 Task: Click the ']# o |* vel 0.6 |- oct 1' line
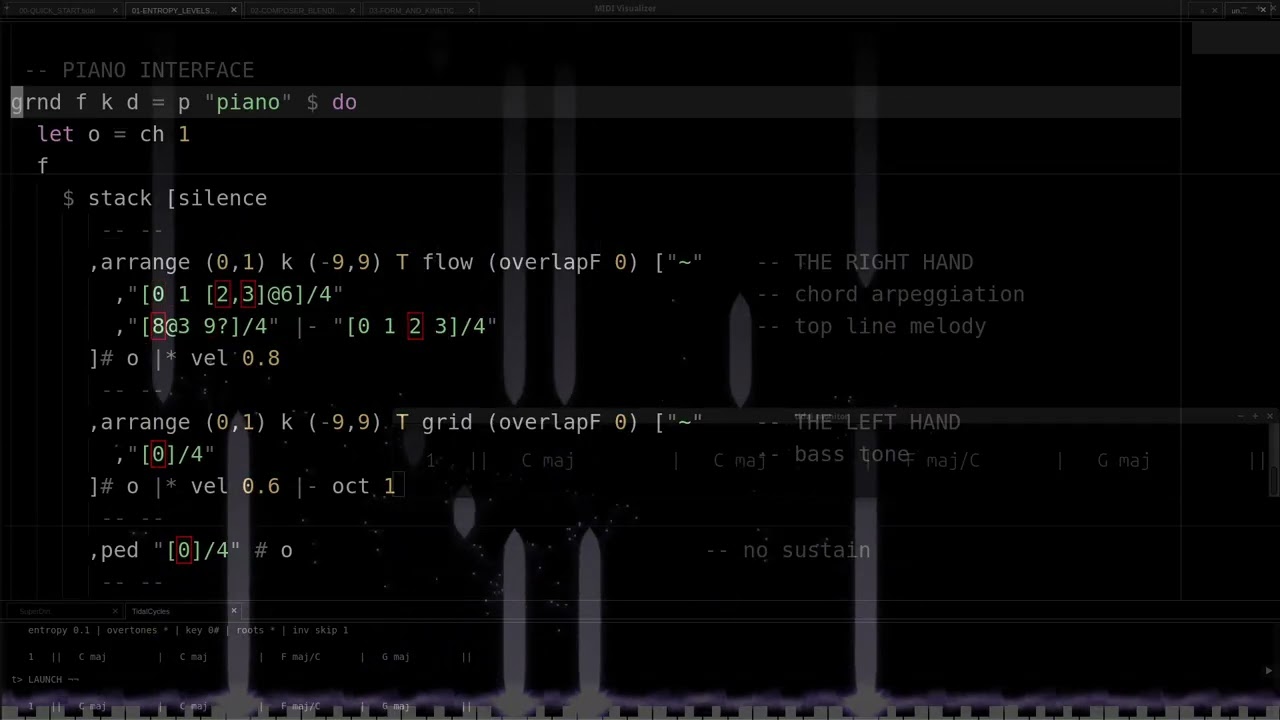243,486
